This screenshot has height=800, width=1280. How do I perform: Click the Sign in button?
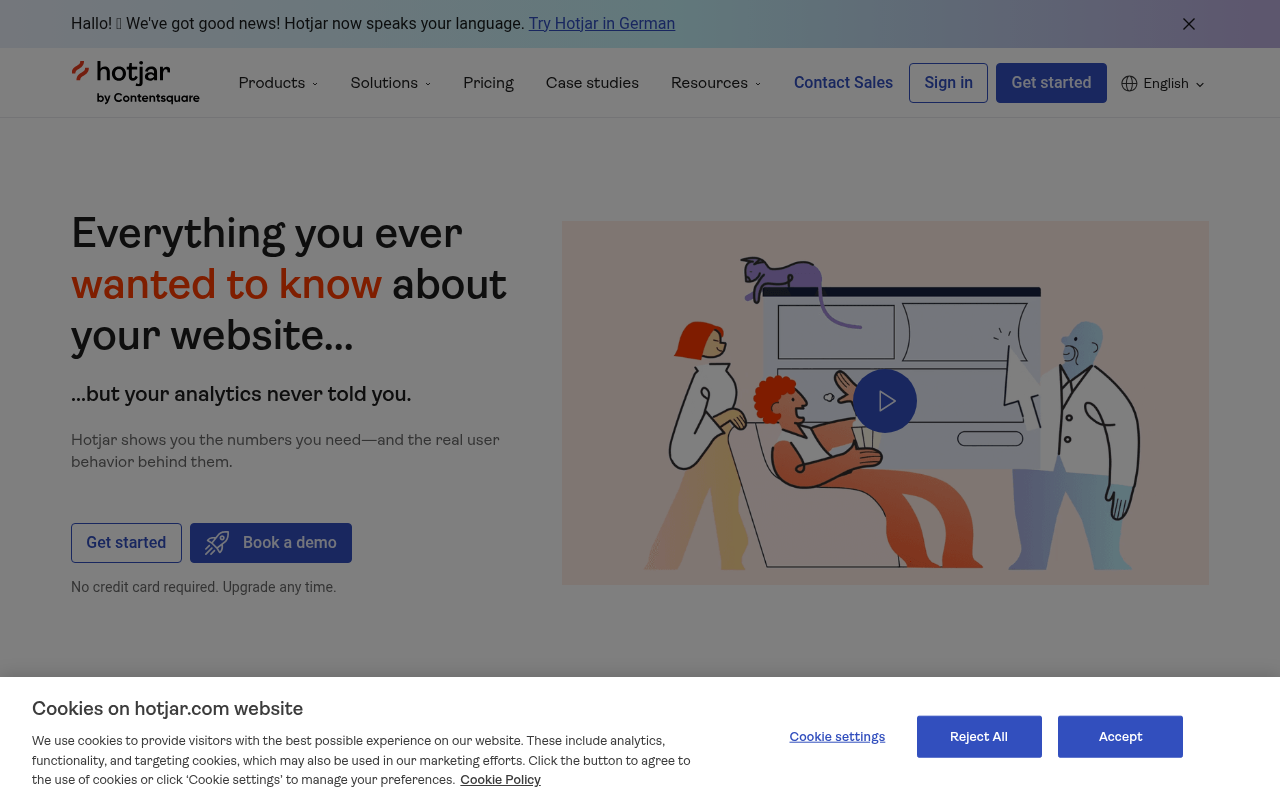tap(948, 83)
